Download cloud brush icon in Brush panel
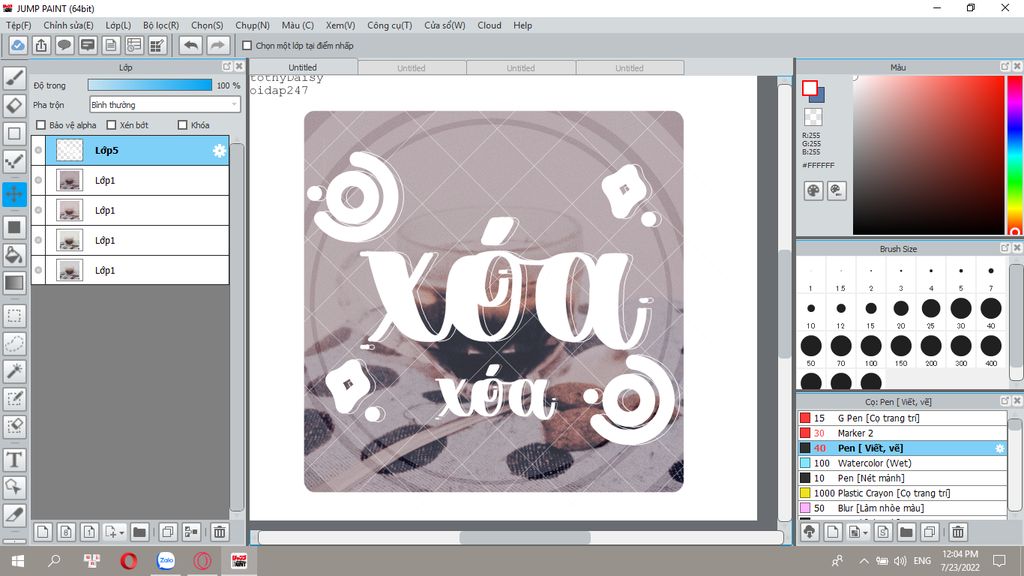This screenshot has height=576, width=1024. (810, 532)
